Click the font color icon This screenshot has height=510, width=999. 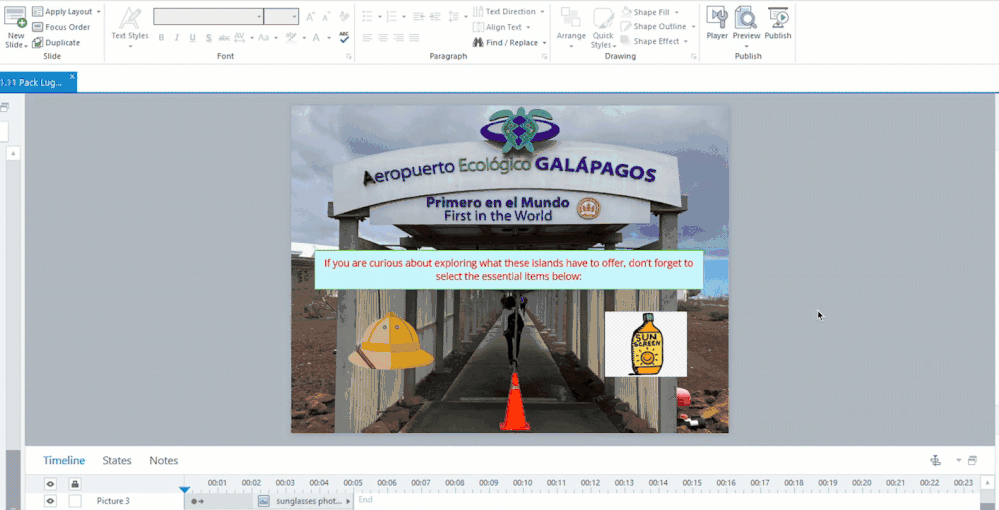(x=316, y=38)
